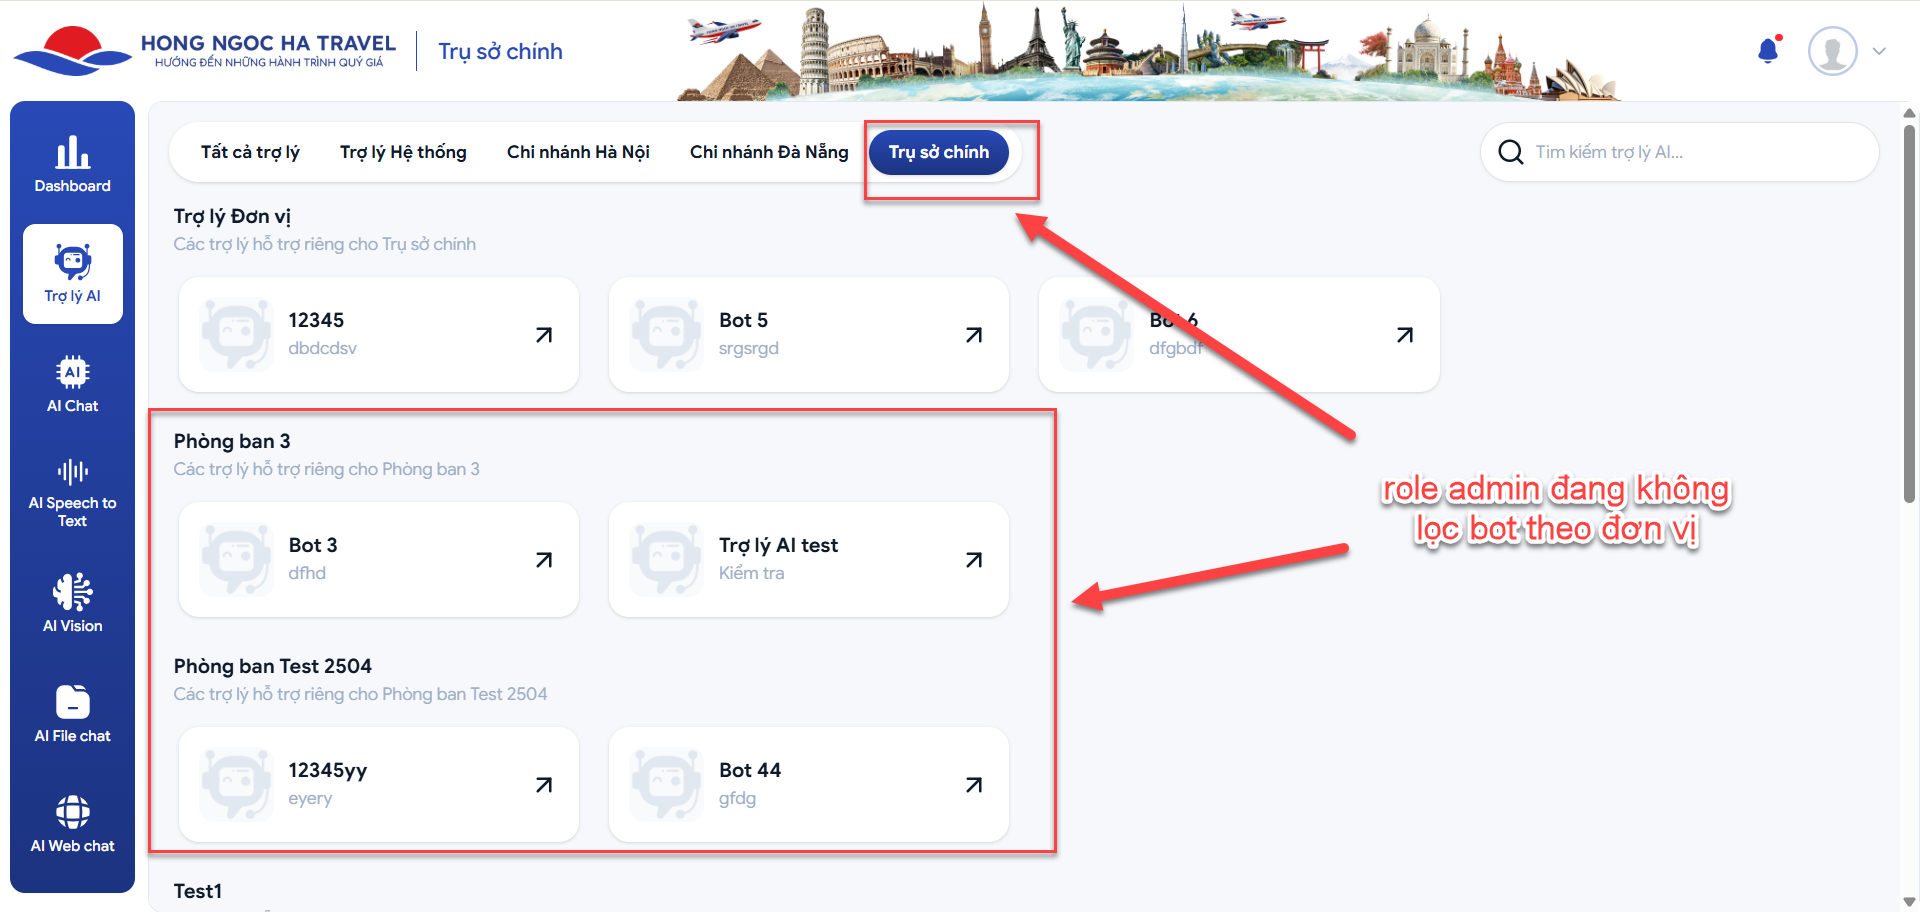Screen dimensions: 1920x912
Task: Open the Dashboard sidebar icon
Action: coord(72,164)
